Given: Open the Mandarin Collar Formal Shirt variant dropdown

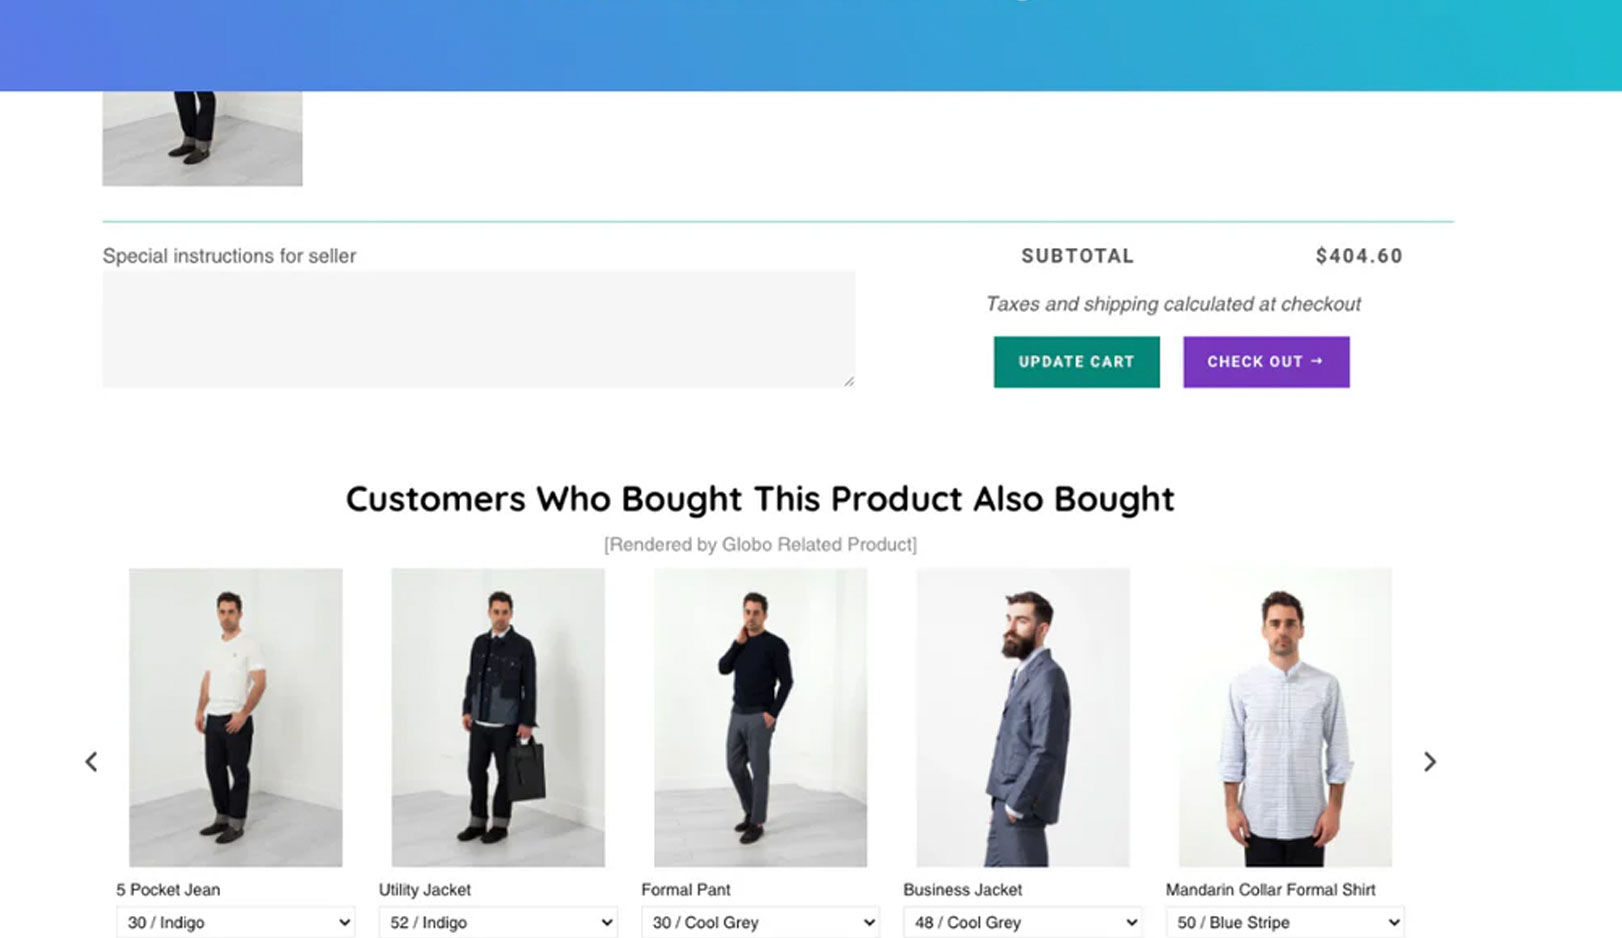Looking at the screenshot, I should pos(1285,921).
